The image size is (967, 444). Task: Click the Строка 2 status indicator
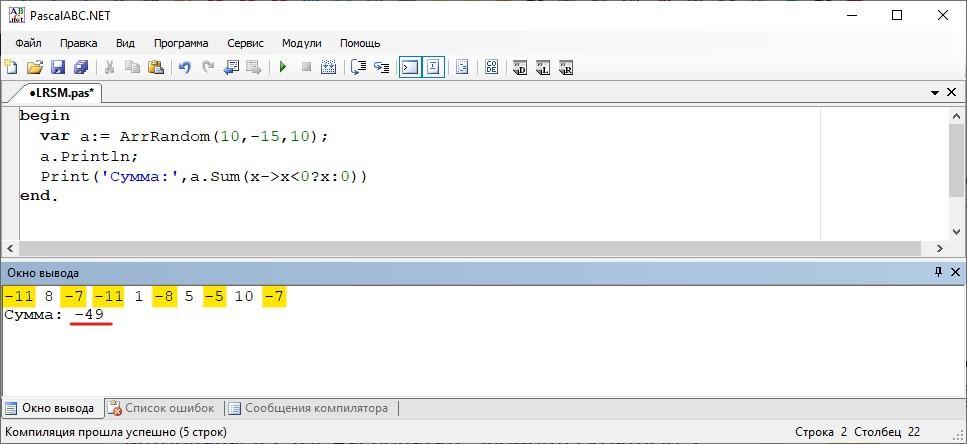click(821, 432)
